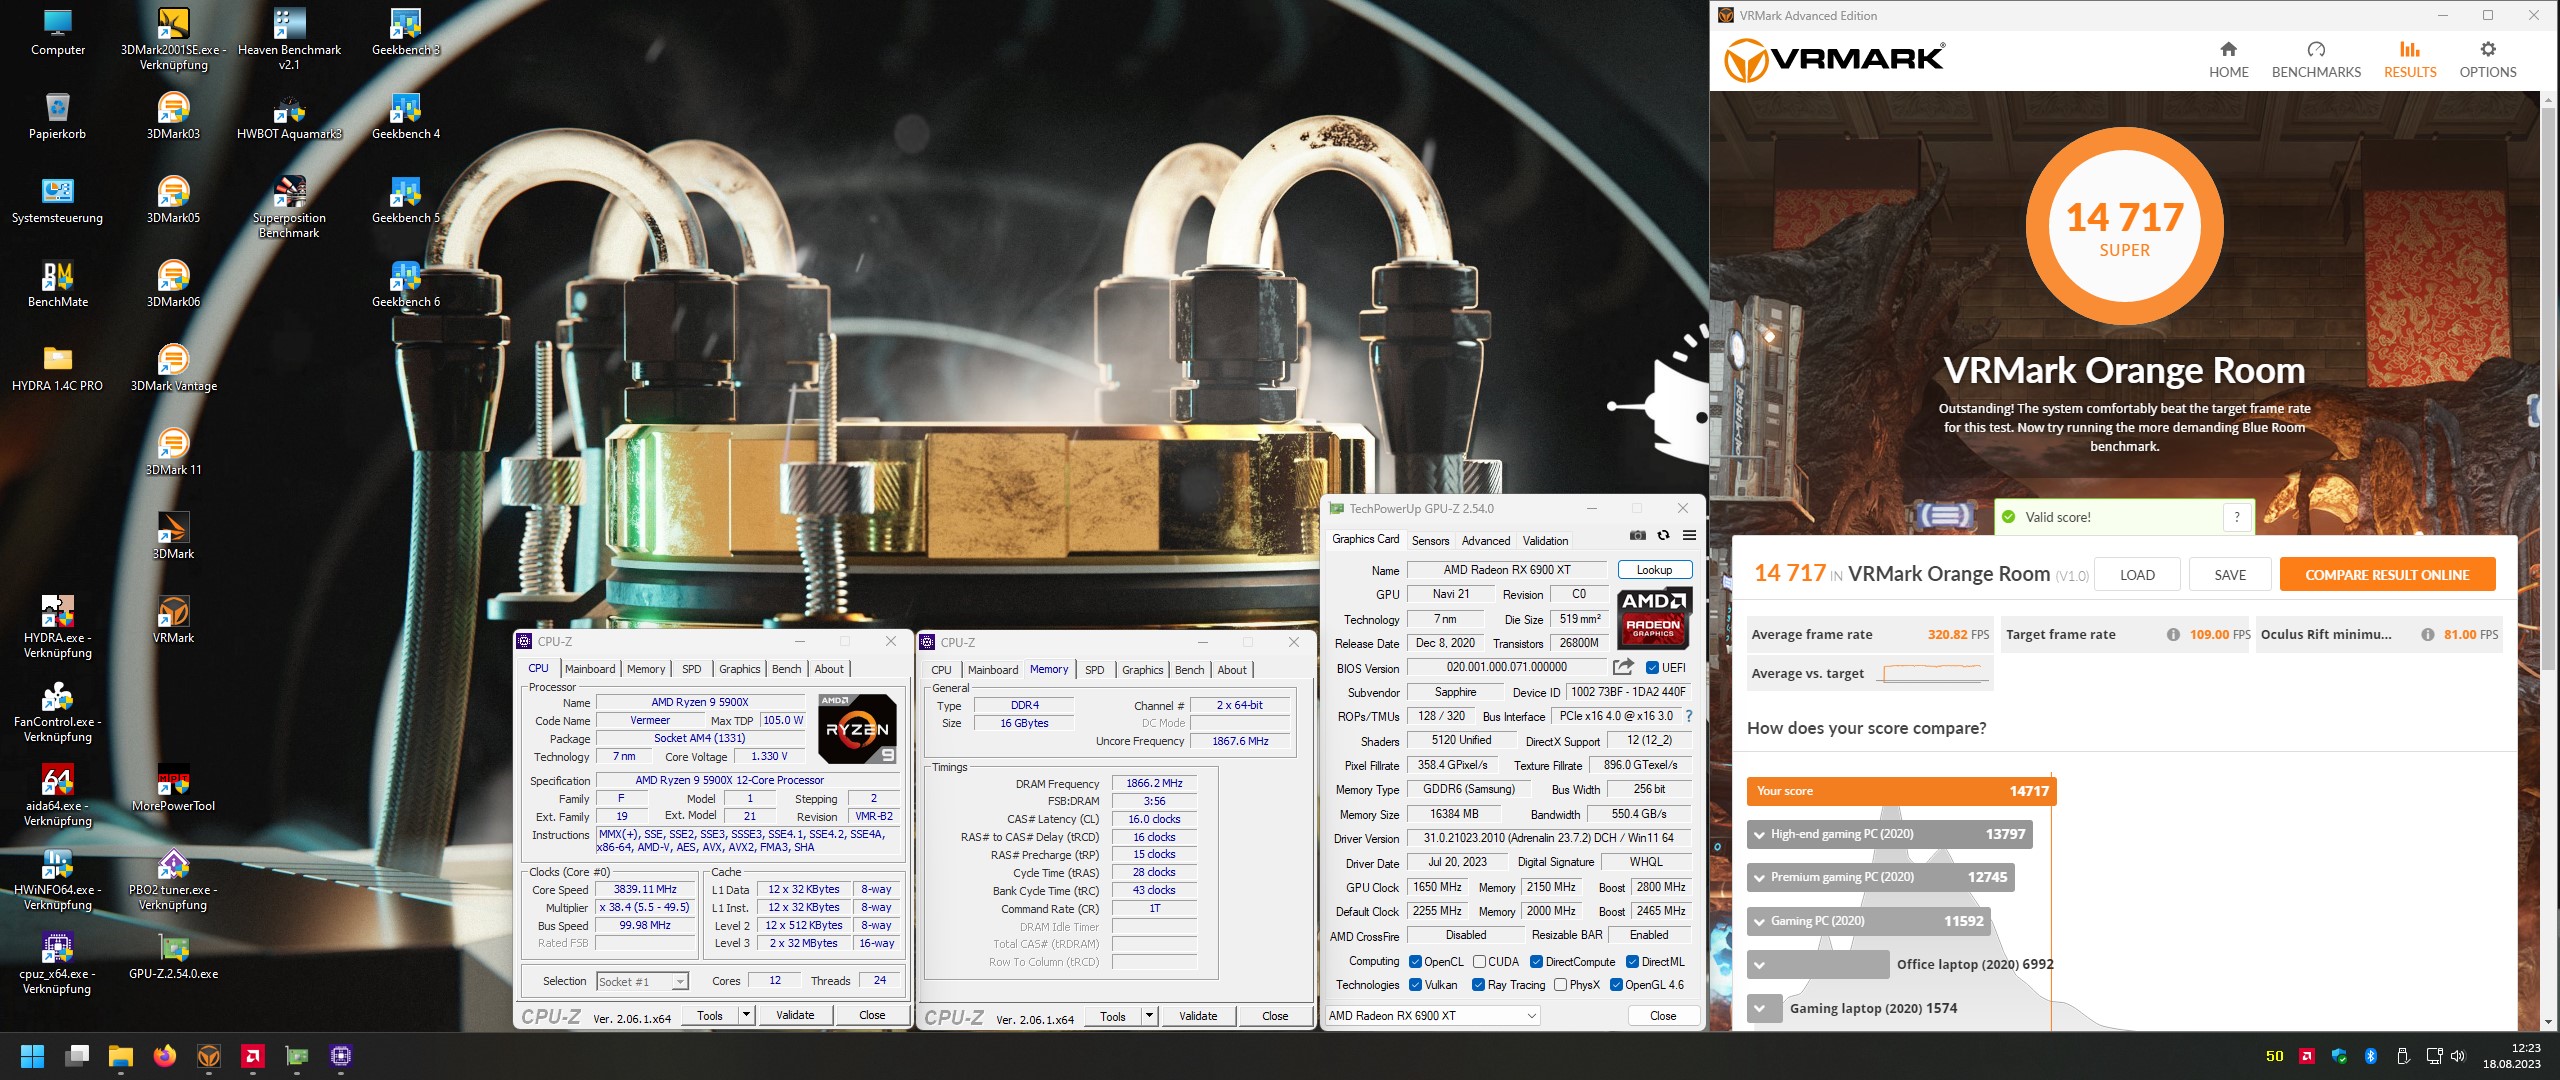Expand the Office laptop (2020) comparison row

[1759, 965]
